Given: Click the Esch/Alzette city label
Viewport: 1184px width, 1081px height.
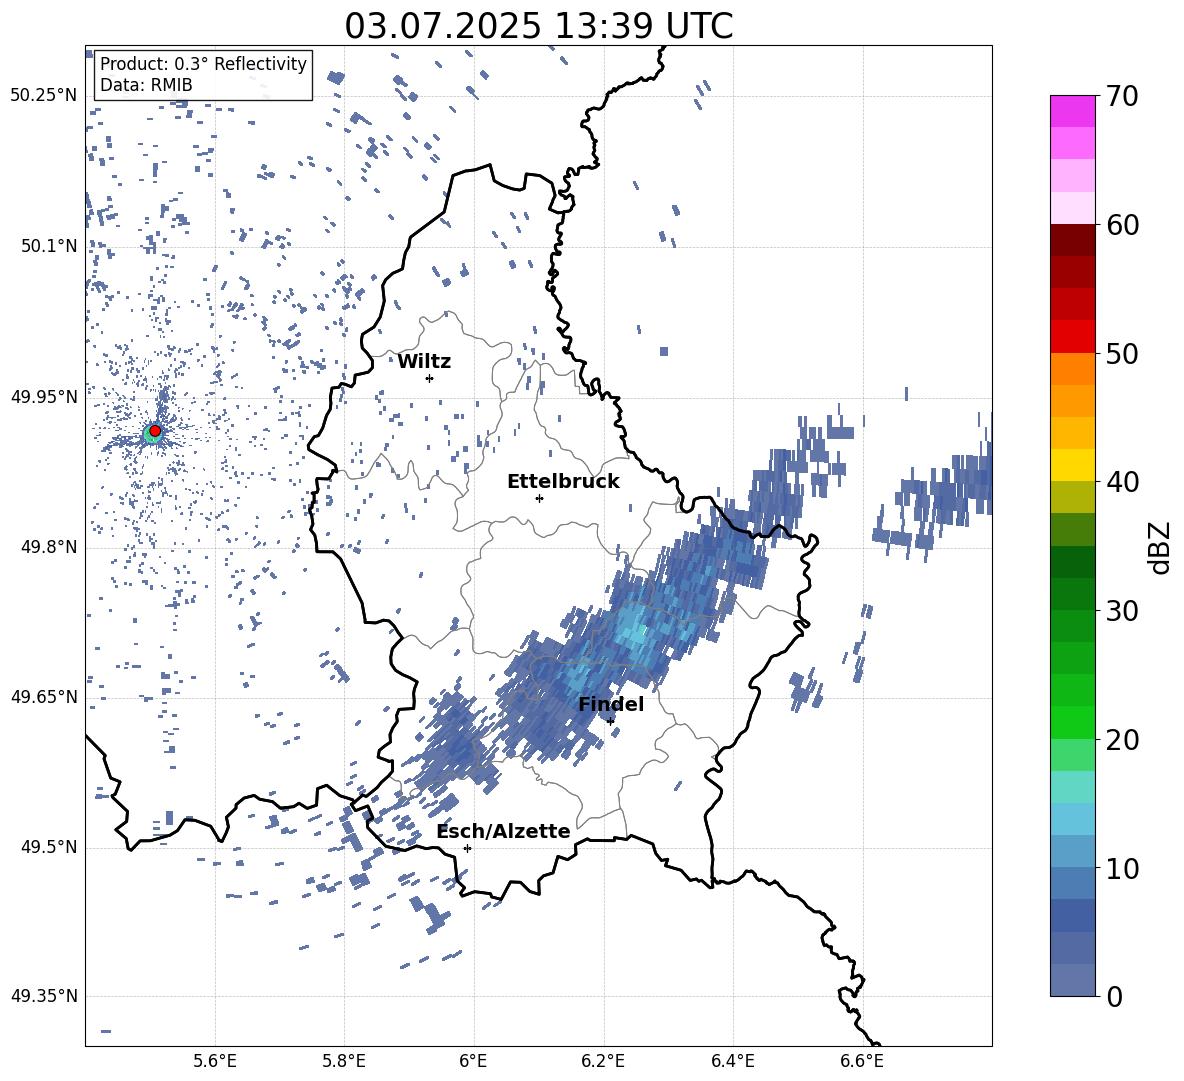Looking at the screenshot, I should (x=504, y=832).
